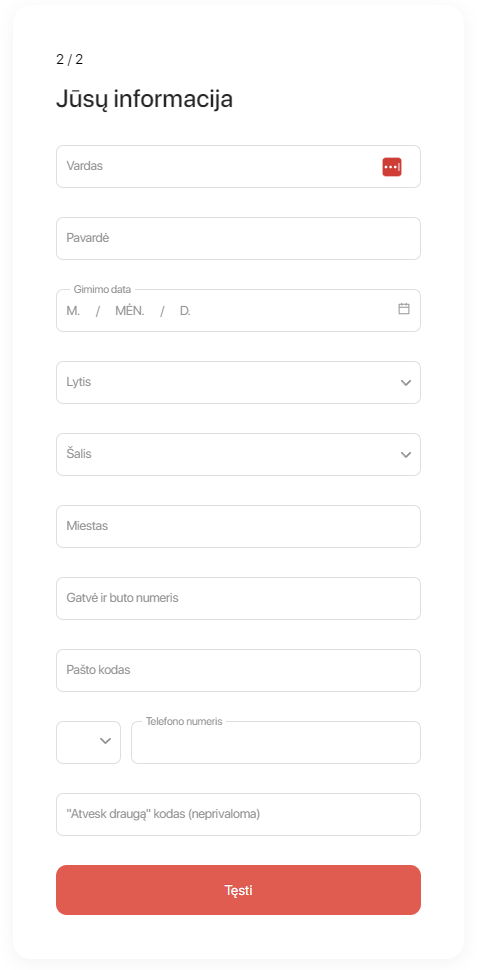The image size is (477, 970).
Task: Open the calendar picker icon for Gimimo data
Action: (x=404, y=309)
